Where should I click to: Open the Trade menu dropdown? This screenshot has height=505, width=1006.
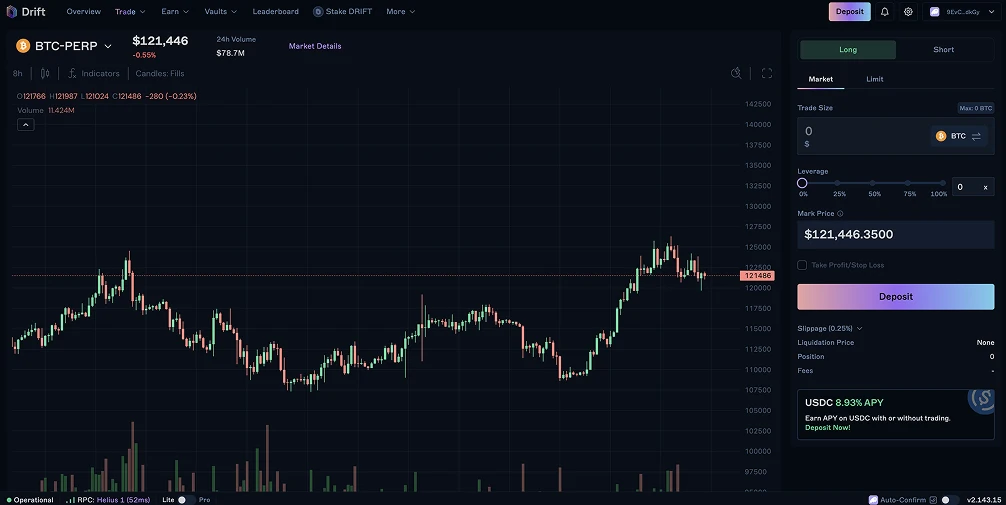130,12
